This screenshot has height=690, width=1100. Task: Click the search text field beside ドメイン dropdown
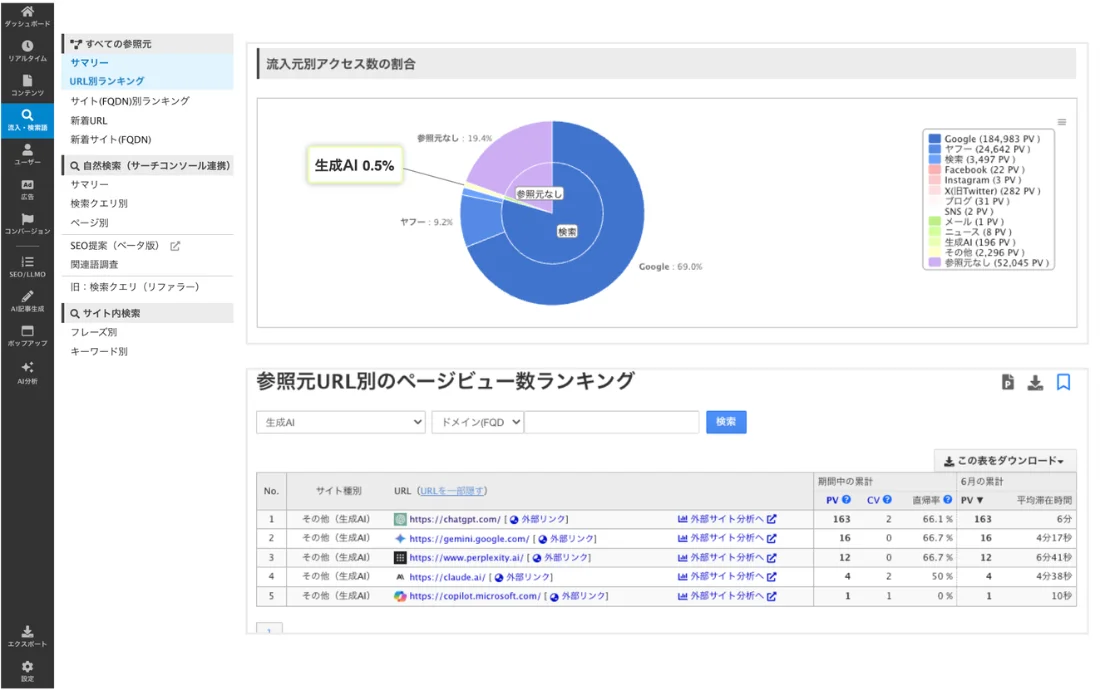click(x=611, y=422)
